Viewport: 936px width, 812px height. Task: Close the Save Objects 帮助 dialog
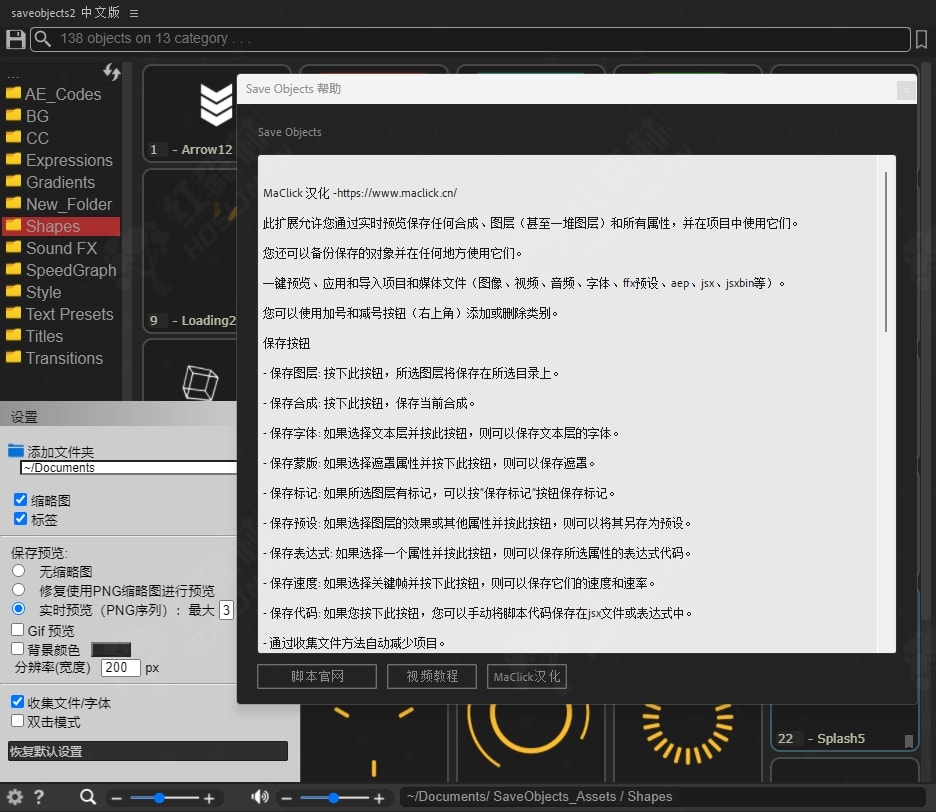click(906, 90)
